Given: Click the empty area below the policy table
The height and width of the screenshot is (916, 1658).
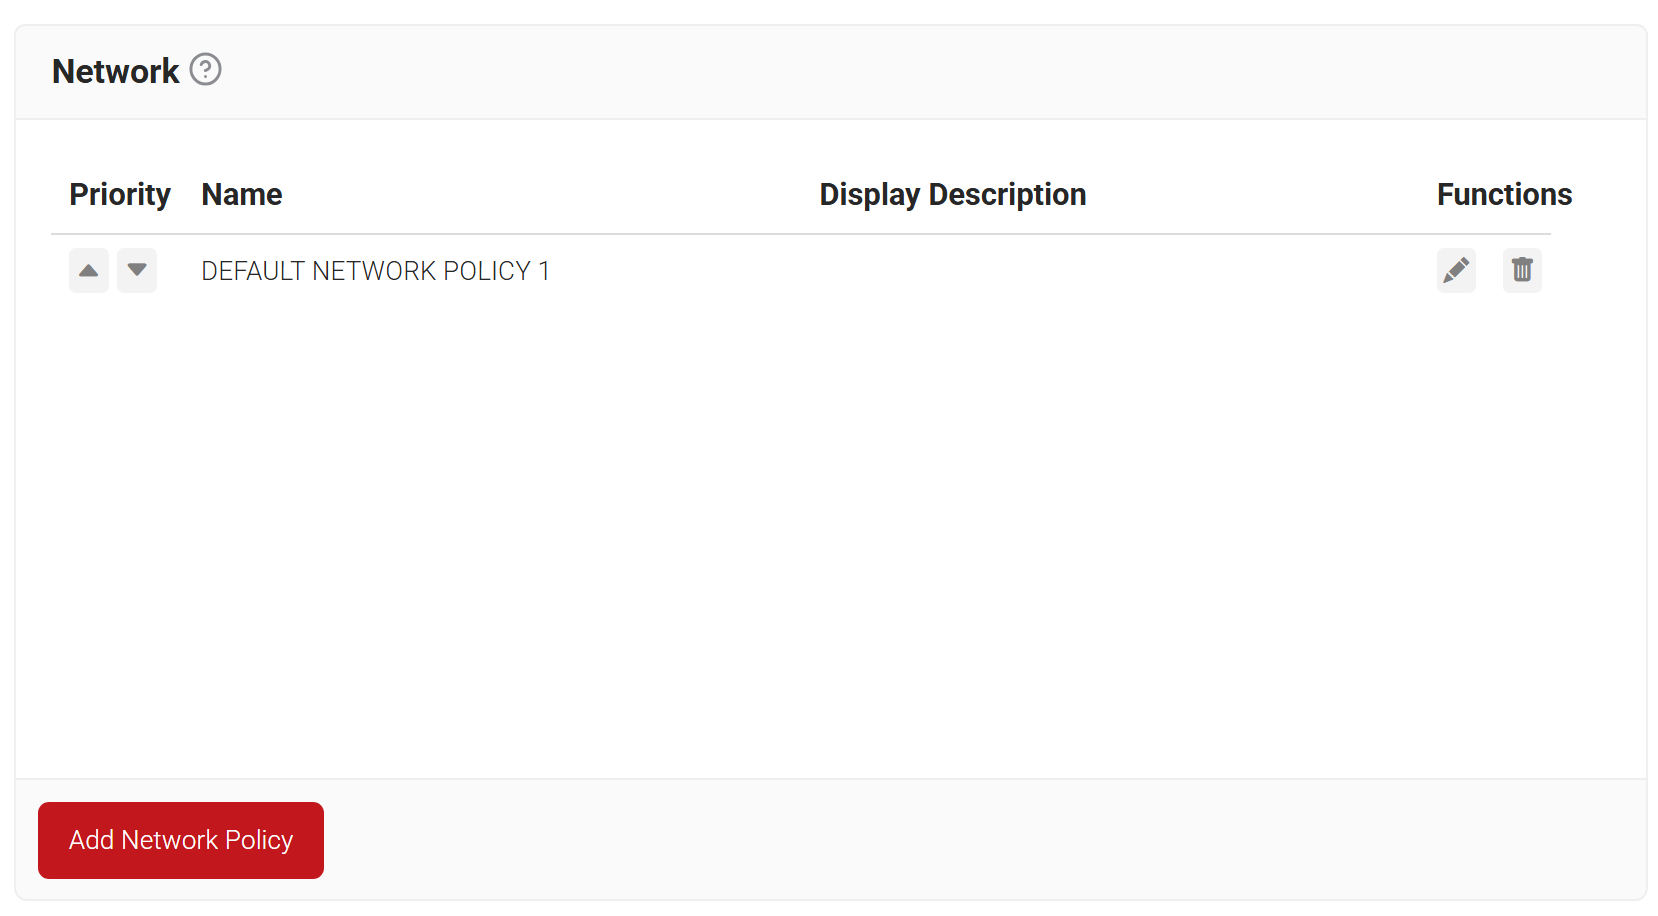Looking at the screenshot, I should tap(830, 540).
